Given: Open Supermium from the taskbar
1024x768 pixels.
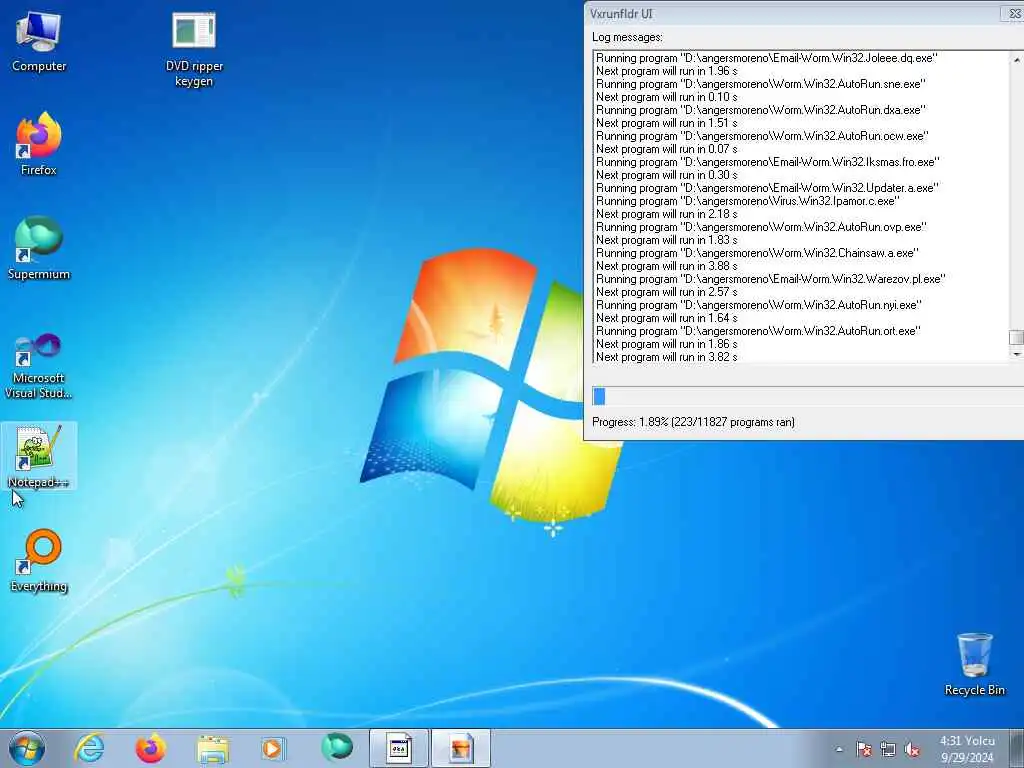Looking at the screenshot, I should click(x=337, y=747).
